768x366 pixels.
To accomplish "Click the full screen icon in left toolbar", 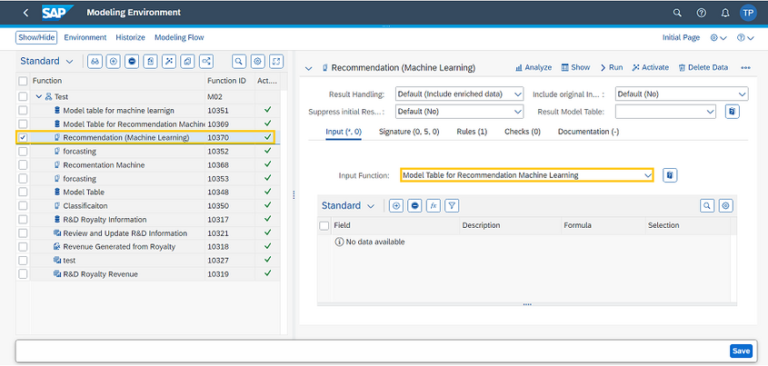I will [277, 61].
